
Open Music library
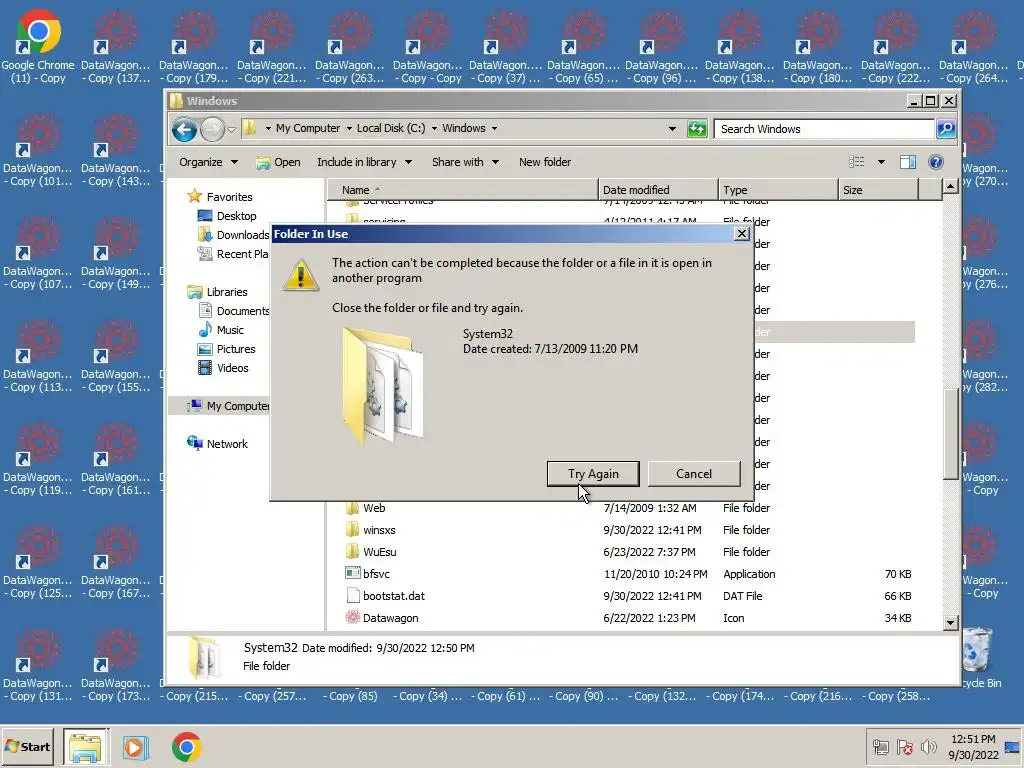coord(221,330)
